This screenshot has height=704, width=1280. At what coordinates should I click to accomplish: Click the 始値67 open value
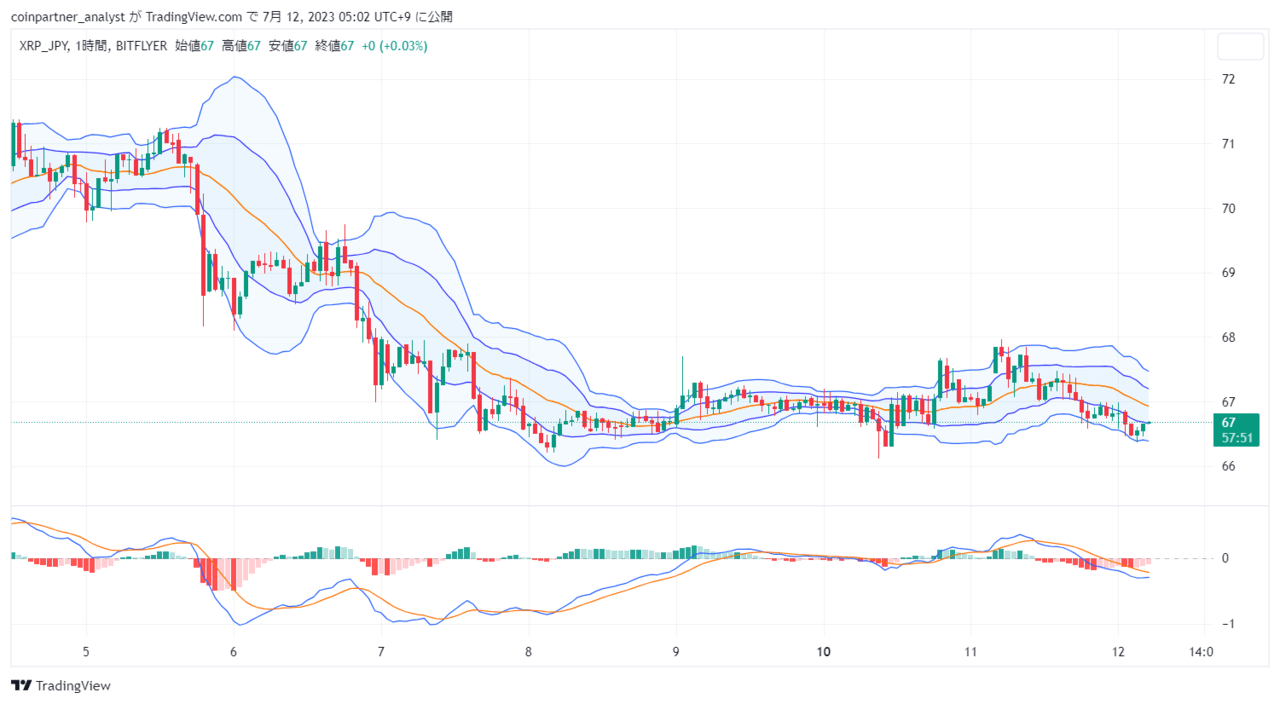(195, 46)
